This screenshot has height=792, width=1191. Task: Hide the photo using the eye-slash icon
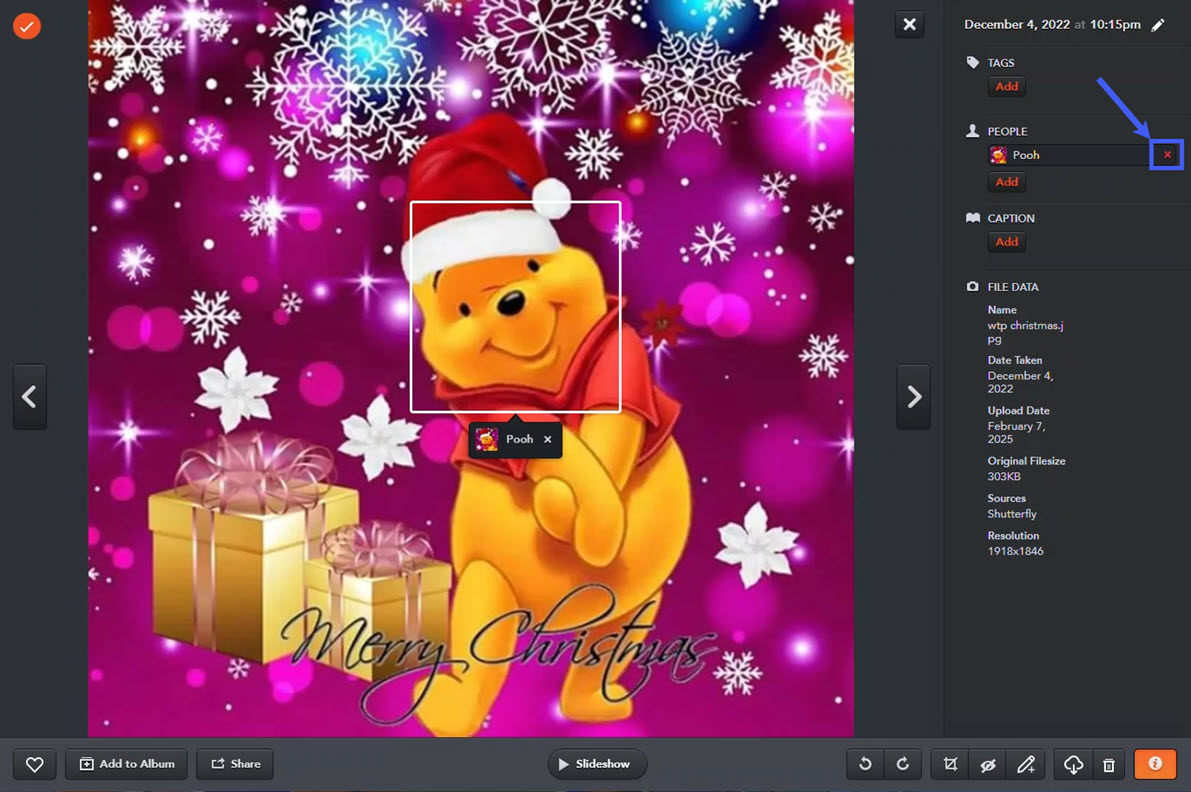click(x=987, y=764)
